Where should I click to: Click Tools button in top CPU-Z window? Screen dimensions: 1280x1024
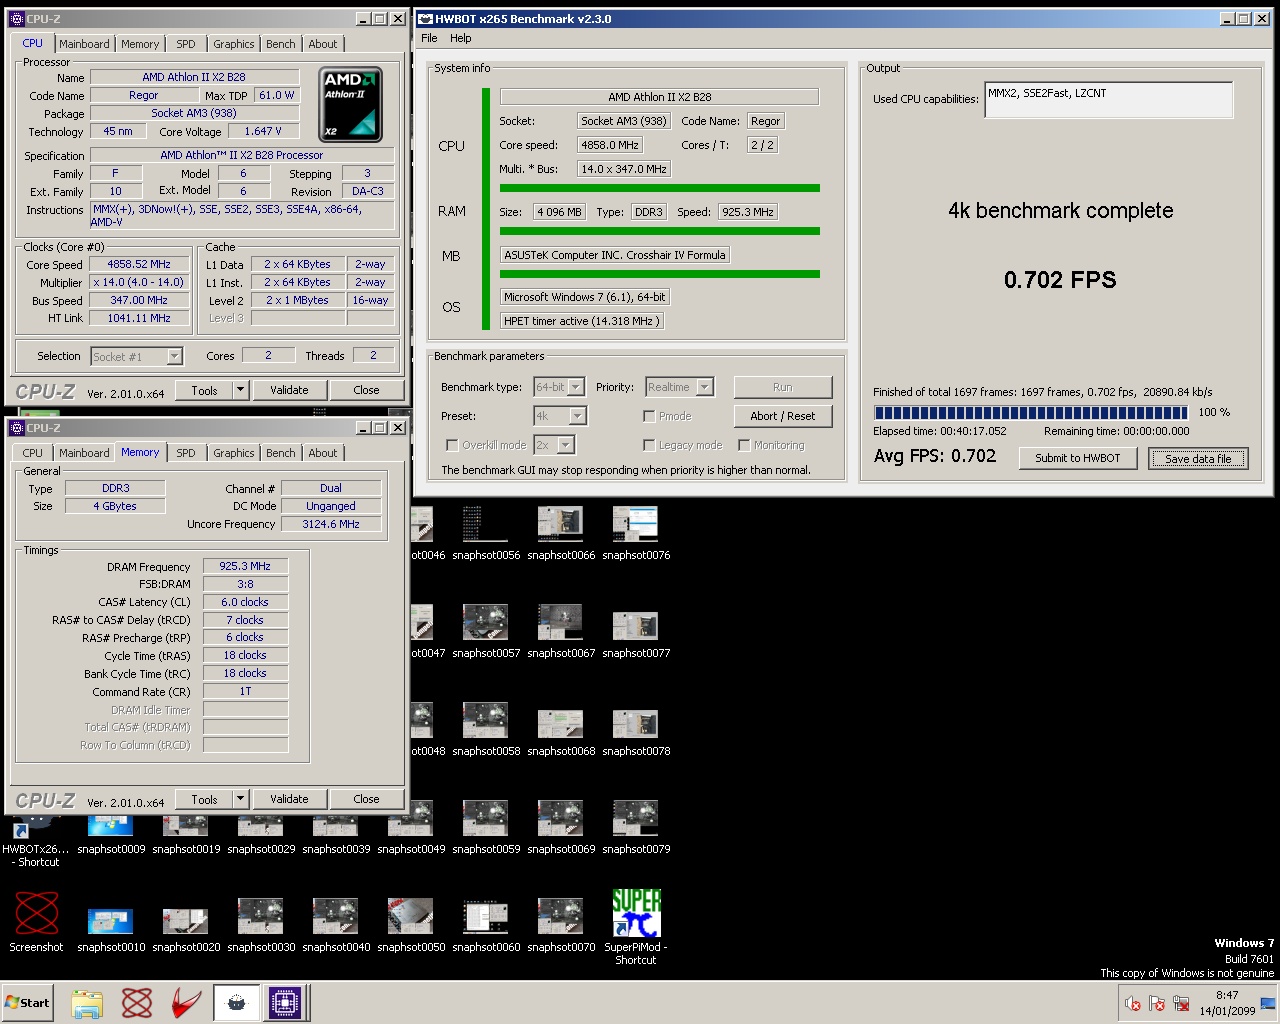pos(205,390)
